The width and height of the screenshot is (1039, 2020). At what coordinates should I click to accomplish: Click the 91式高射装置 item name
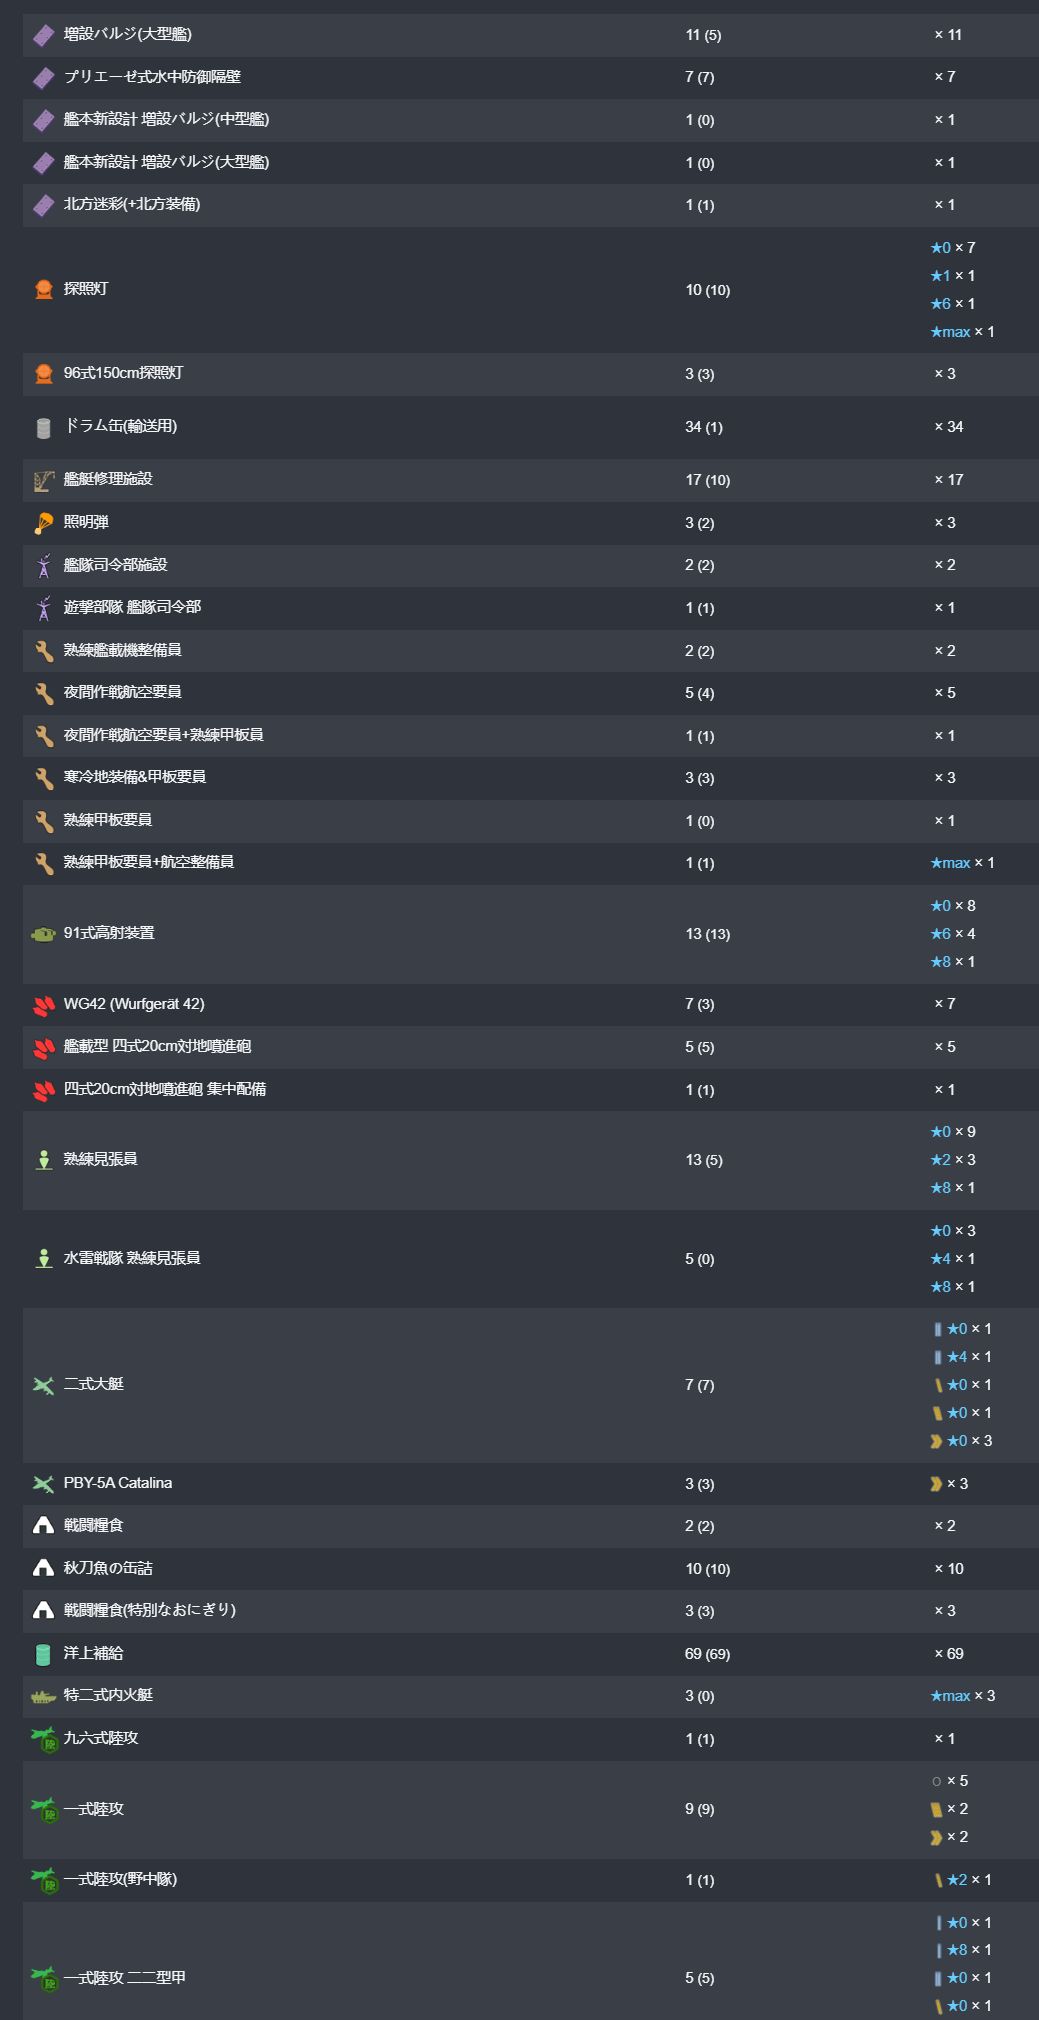[109, 933]
